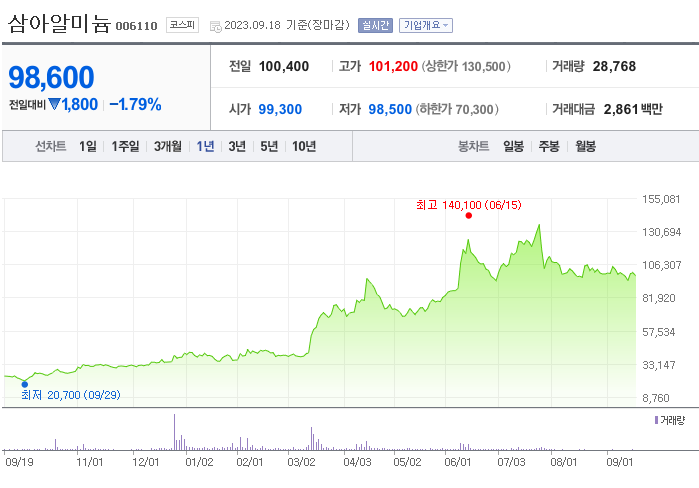The image size is (699, 488).
Task: Click the 8,760 y-axis label
Action: [x=656, y=398]
